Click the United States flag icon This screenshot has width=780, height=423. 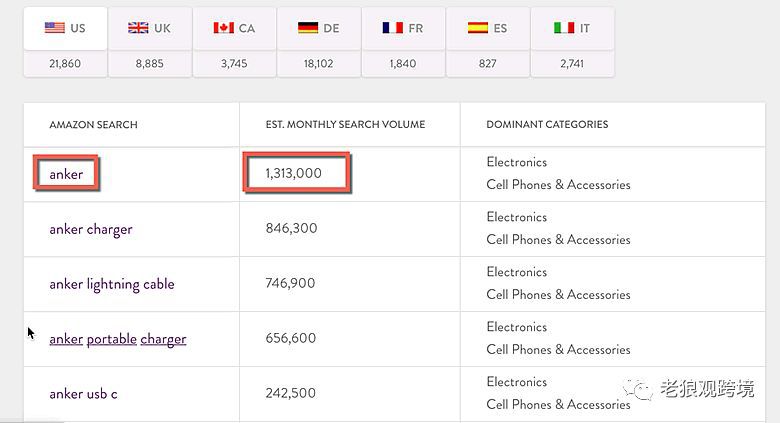(55, 28)
